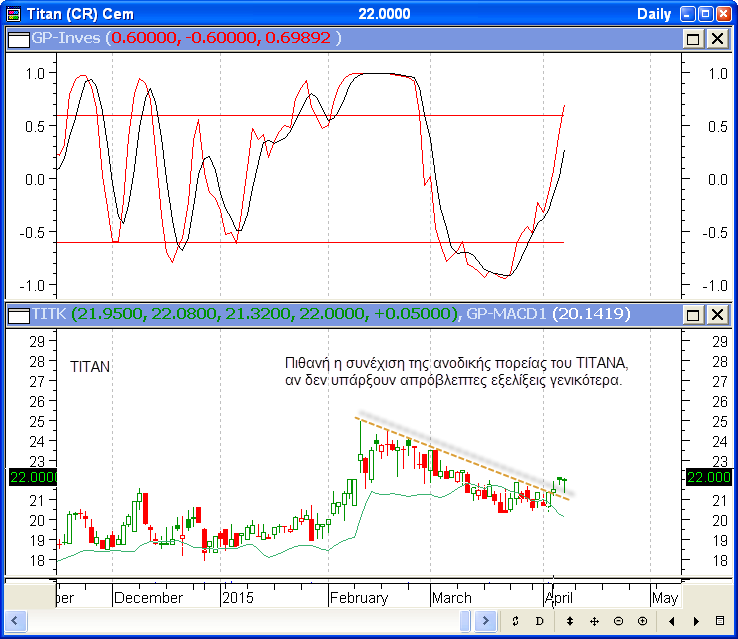Close the TITK price pane
This screenshot has height=639, width=738.
(x=717, y=314)
